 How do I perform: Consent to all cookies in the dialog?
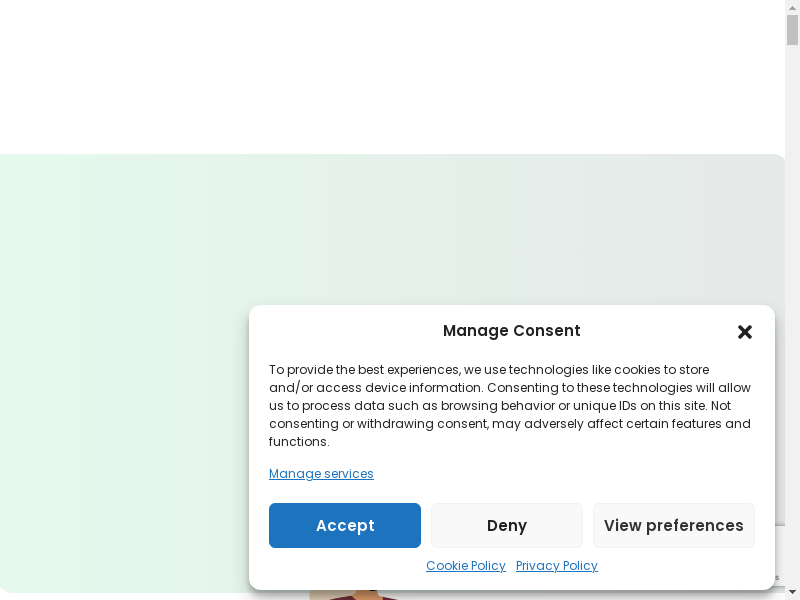pos(345,526)
